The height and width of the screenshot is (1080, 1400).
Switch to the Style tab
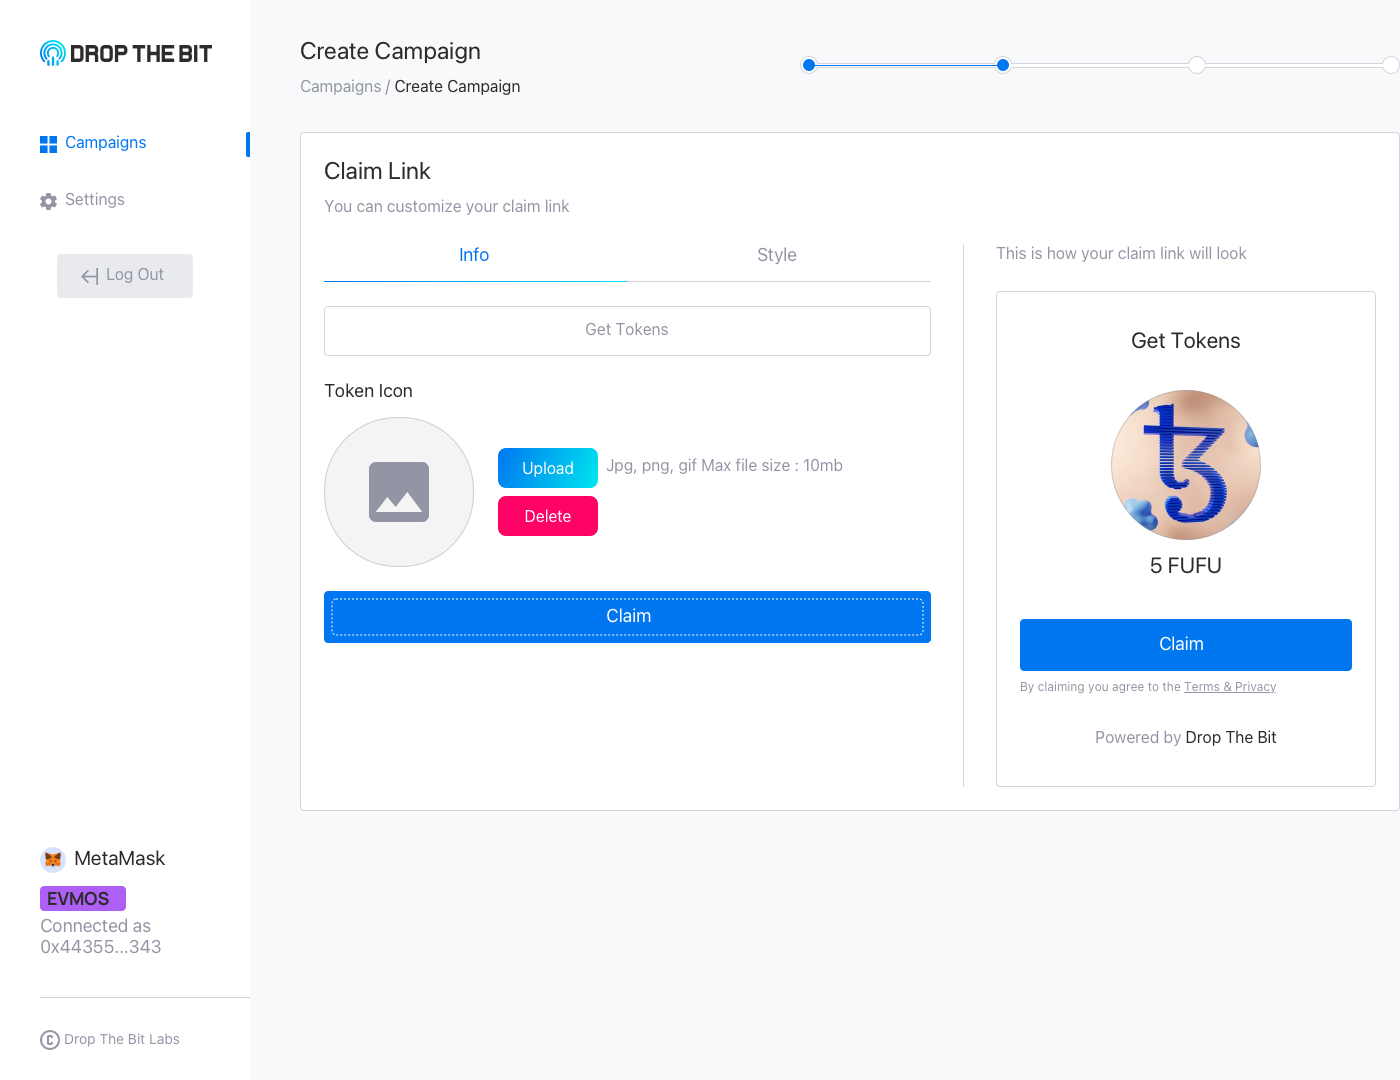tap(777, 255)
